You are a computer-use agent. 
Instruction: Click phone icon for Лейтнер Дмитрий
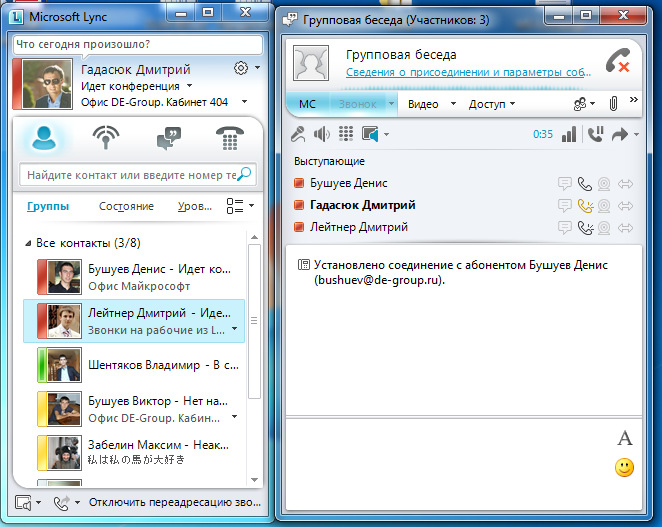[586, 228]
